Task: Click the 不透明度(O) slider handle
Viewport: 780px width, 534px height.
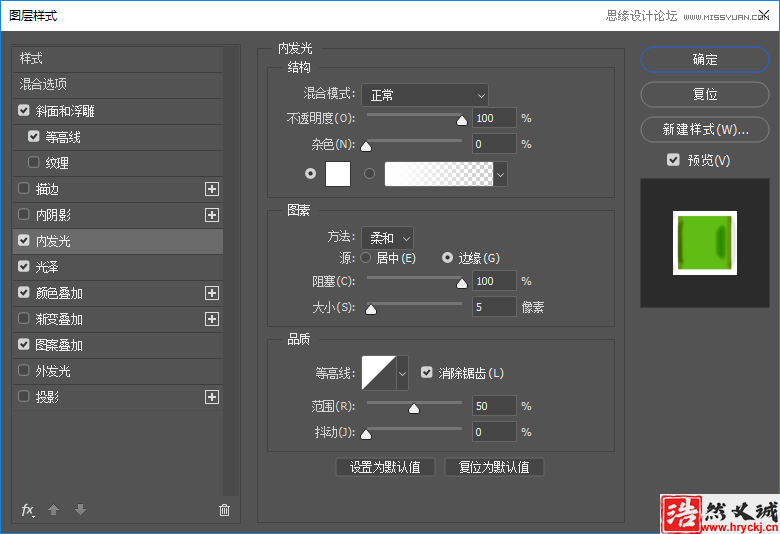Action: pyautogui.click(x=462, y=120)
